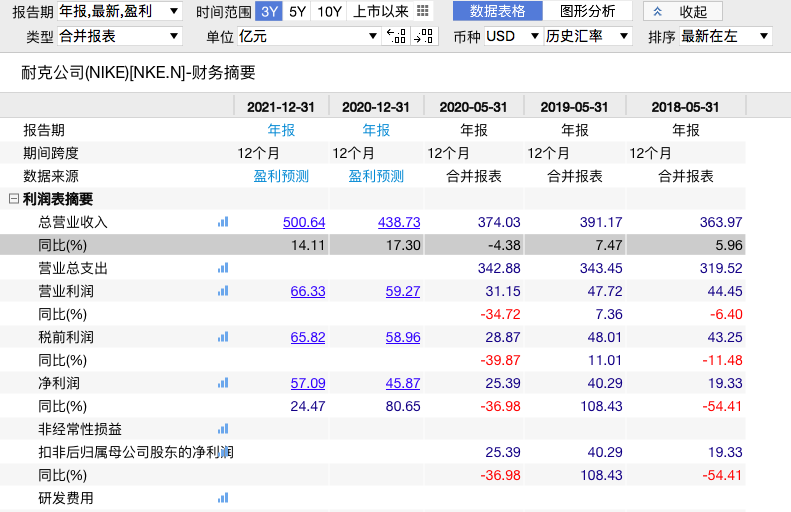Collapse the 利润表摘要 section
791x512 pixels.
click(x=14, y=199)
